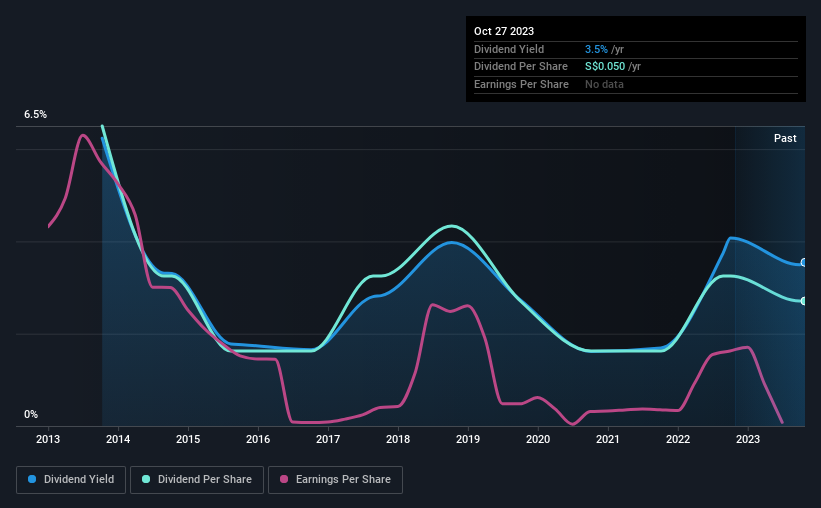The width and height of the screenshot is (821, 508).
Task: Select the 2019 x-axis label
Action: point(468,439)
